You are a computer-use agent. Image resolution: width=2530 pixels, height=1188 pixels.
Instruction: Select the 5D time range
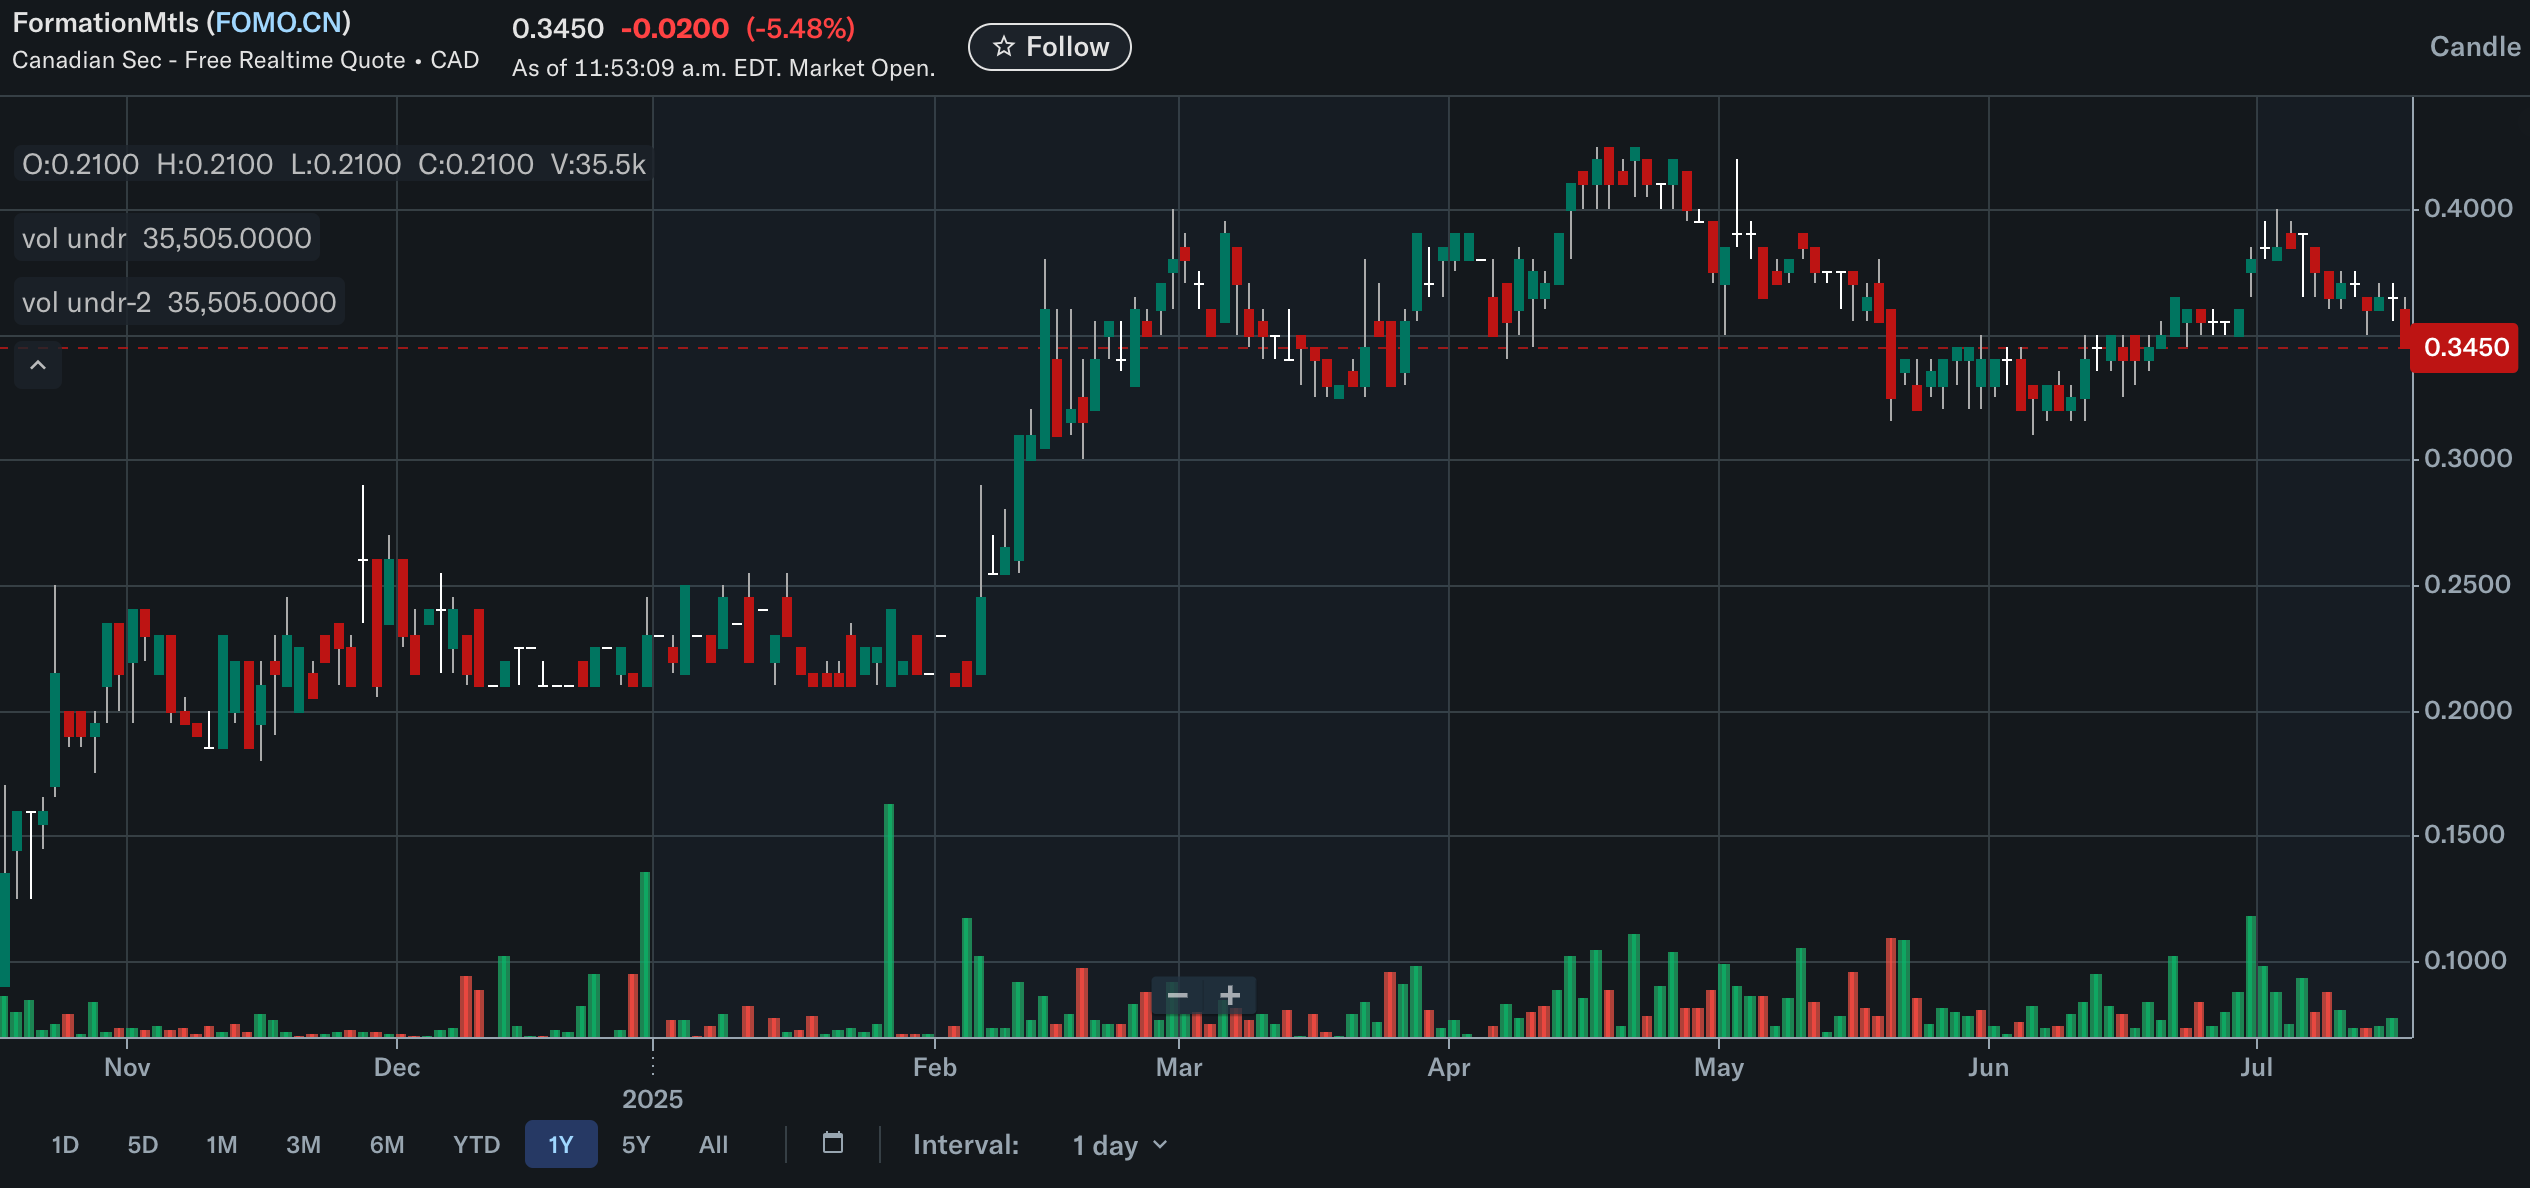point(142,1145)
